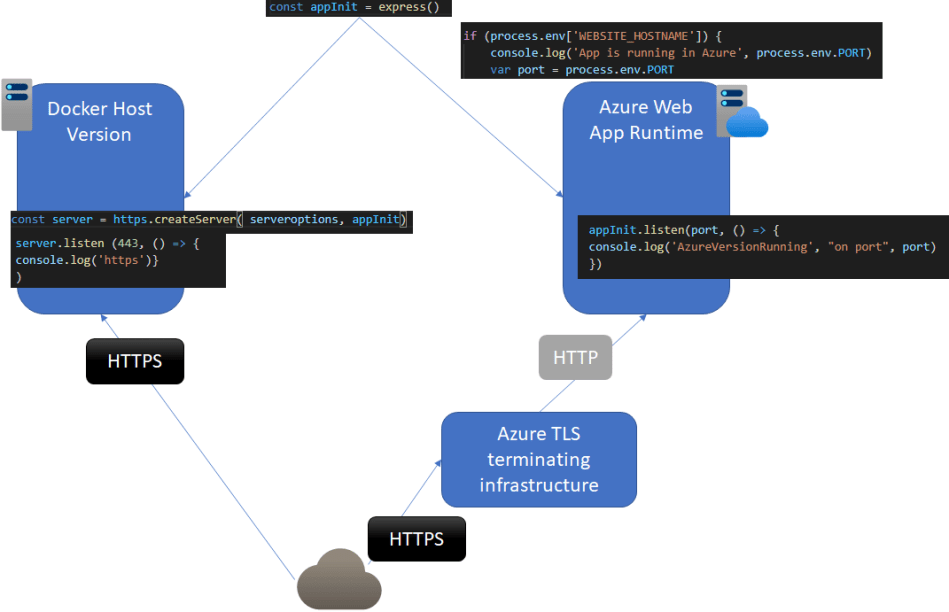Click the server icon beside Docker Host Version
The width and height of the screenshot is (949, 612).
(x=17, y=106)
